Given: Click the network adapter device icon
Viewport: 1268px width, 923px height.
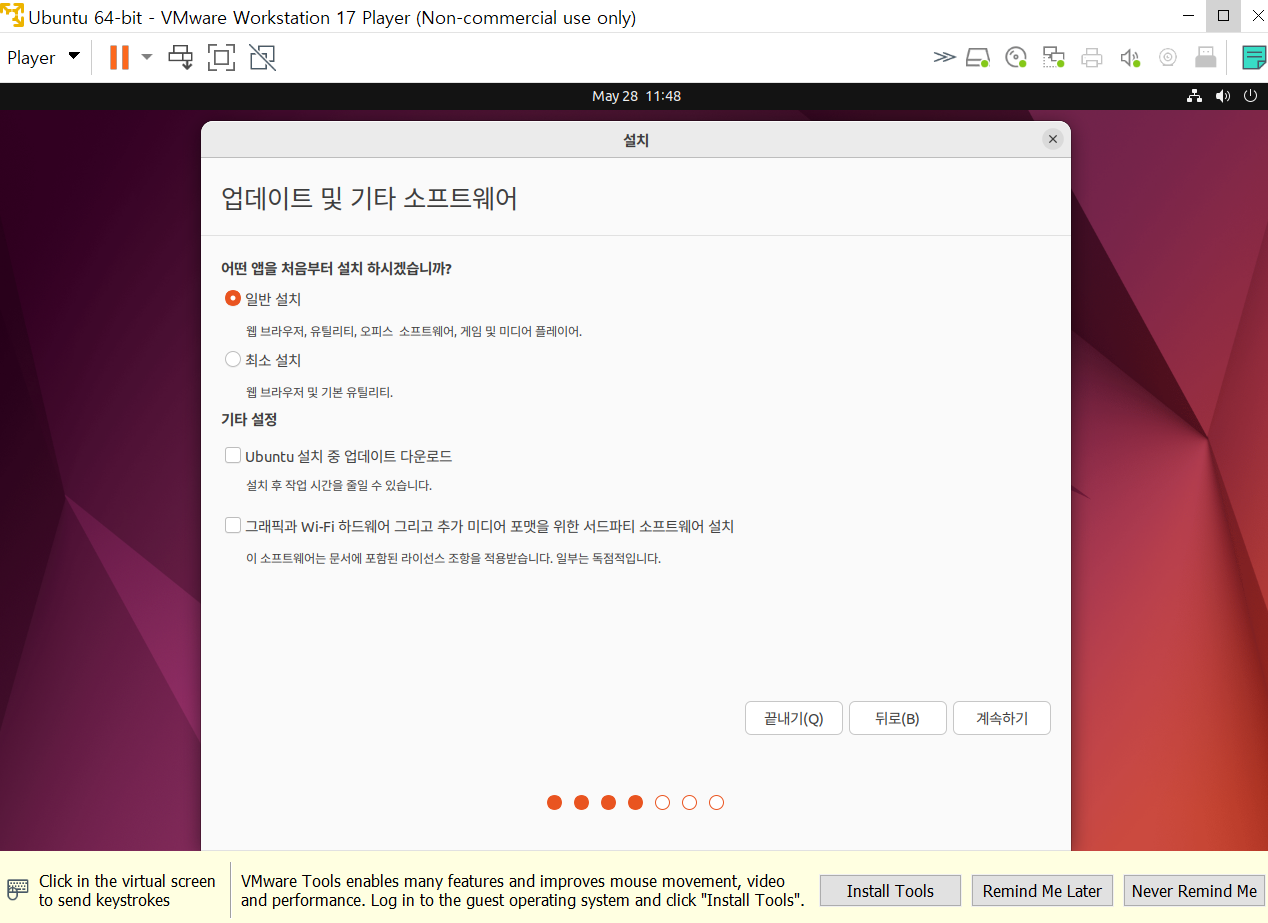Looking at the screenshot, I should (1054, 57).
